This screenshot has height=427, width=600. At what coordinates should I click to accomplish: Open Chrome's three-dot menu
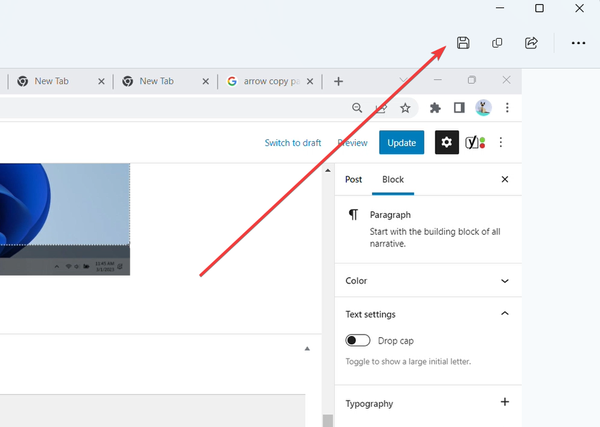(x=507, y=108)
